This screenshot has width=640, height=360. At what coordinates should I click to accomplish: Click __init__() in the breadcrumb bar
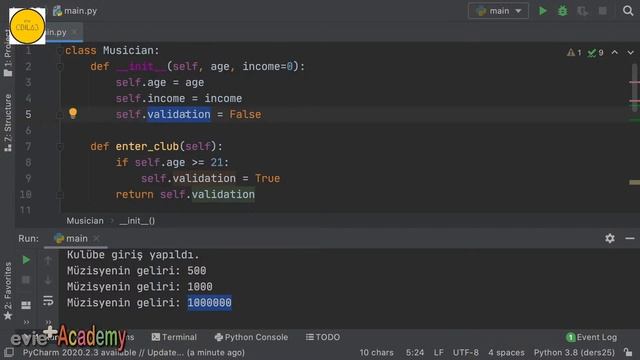coord(137,221)
